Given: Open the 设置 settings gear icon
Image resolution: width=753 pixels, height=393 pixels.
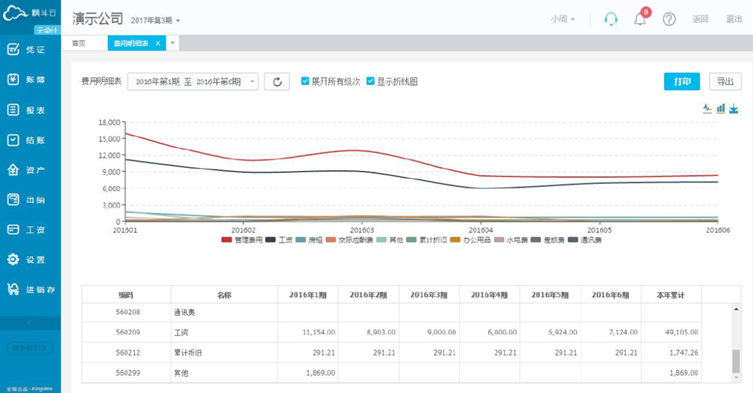Looking at the screenshot, I should pyautogui.click(x=13, y=259).
